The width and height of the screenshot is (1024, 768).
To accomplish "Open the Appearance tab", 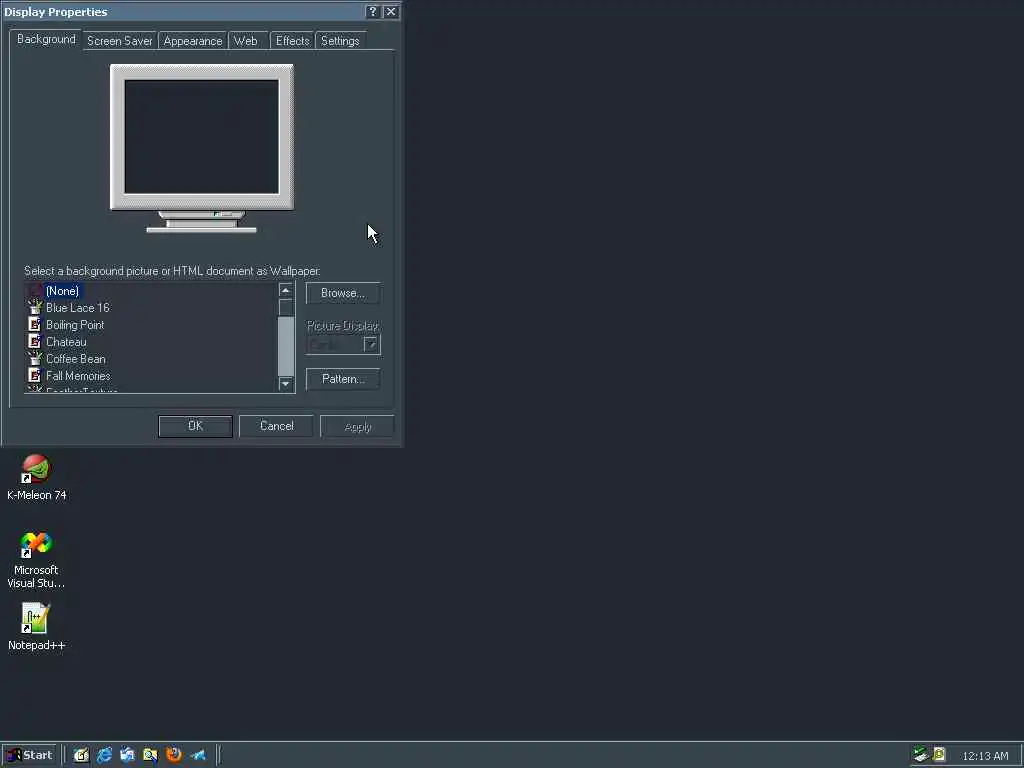I will (x=193, y=40).
